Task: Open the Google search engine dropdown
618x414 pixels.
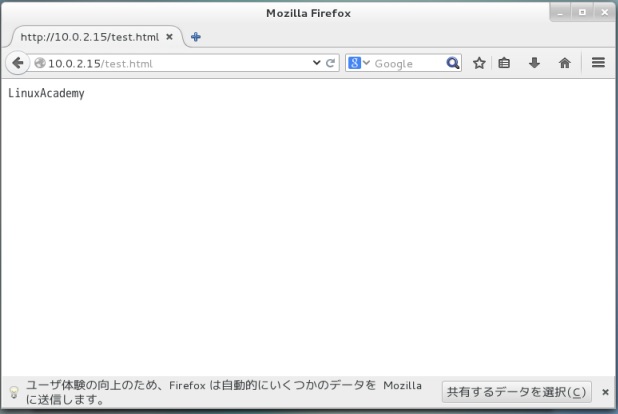Action: click(x=359, y=63)
